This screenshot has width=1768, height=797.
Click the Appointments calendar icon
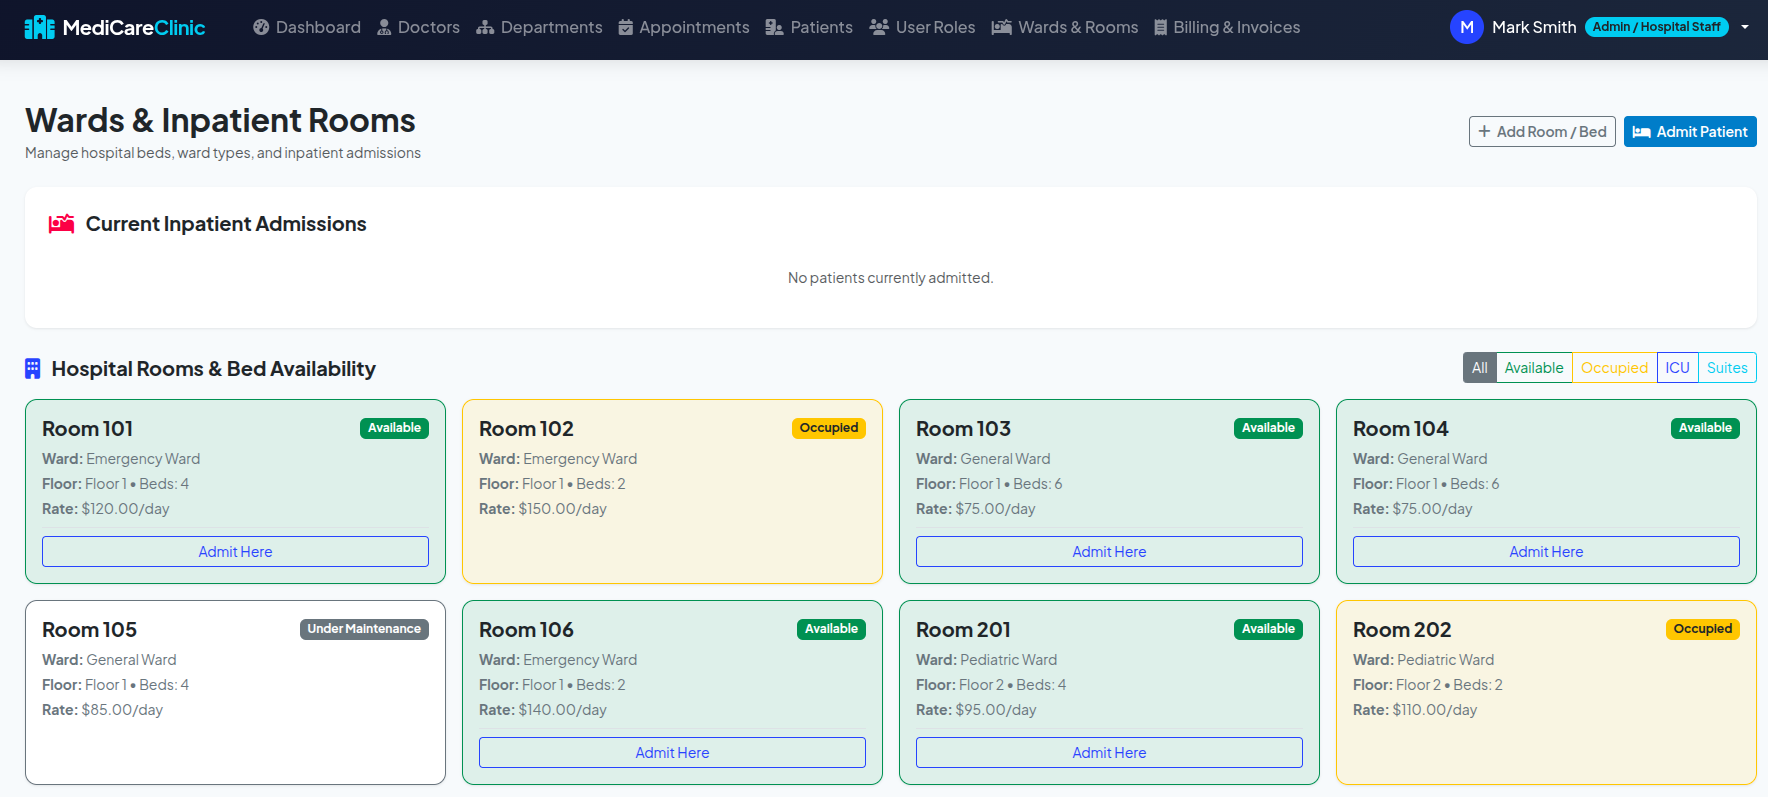tap(626, 27)
